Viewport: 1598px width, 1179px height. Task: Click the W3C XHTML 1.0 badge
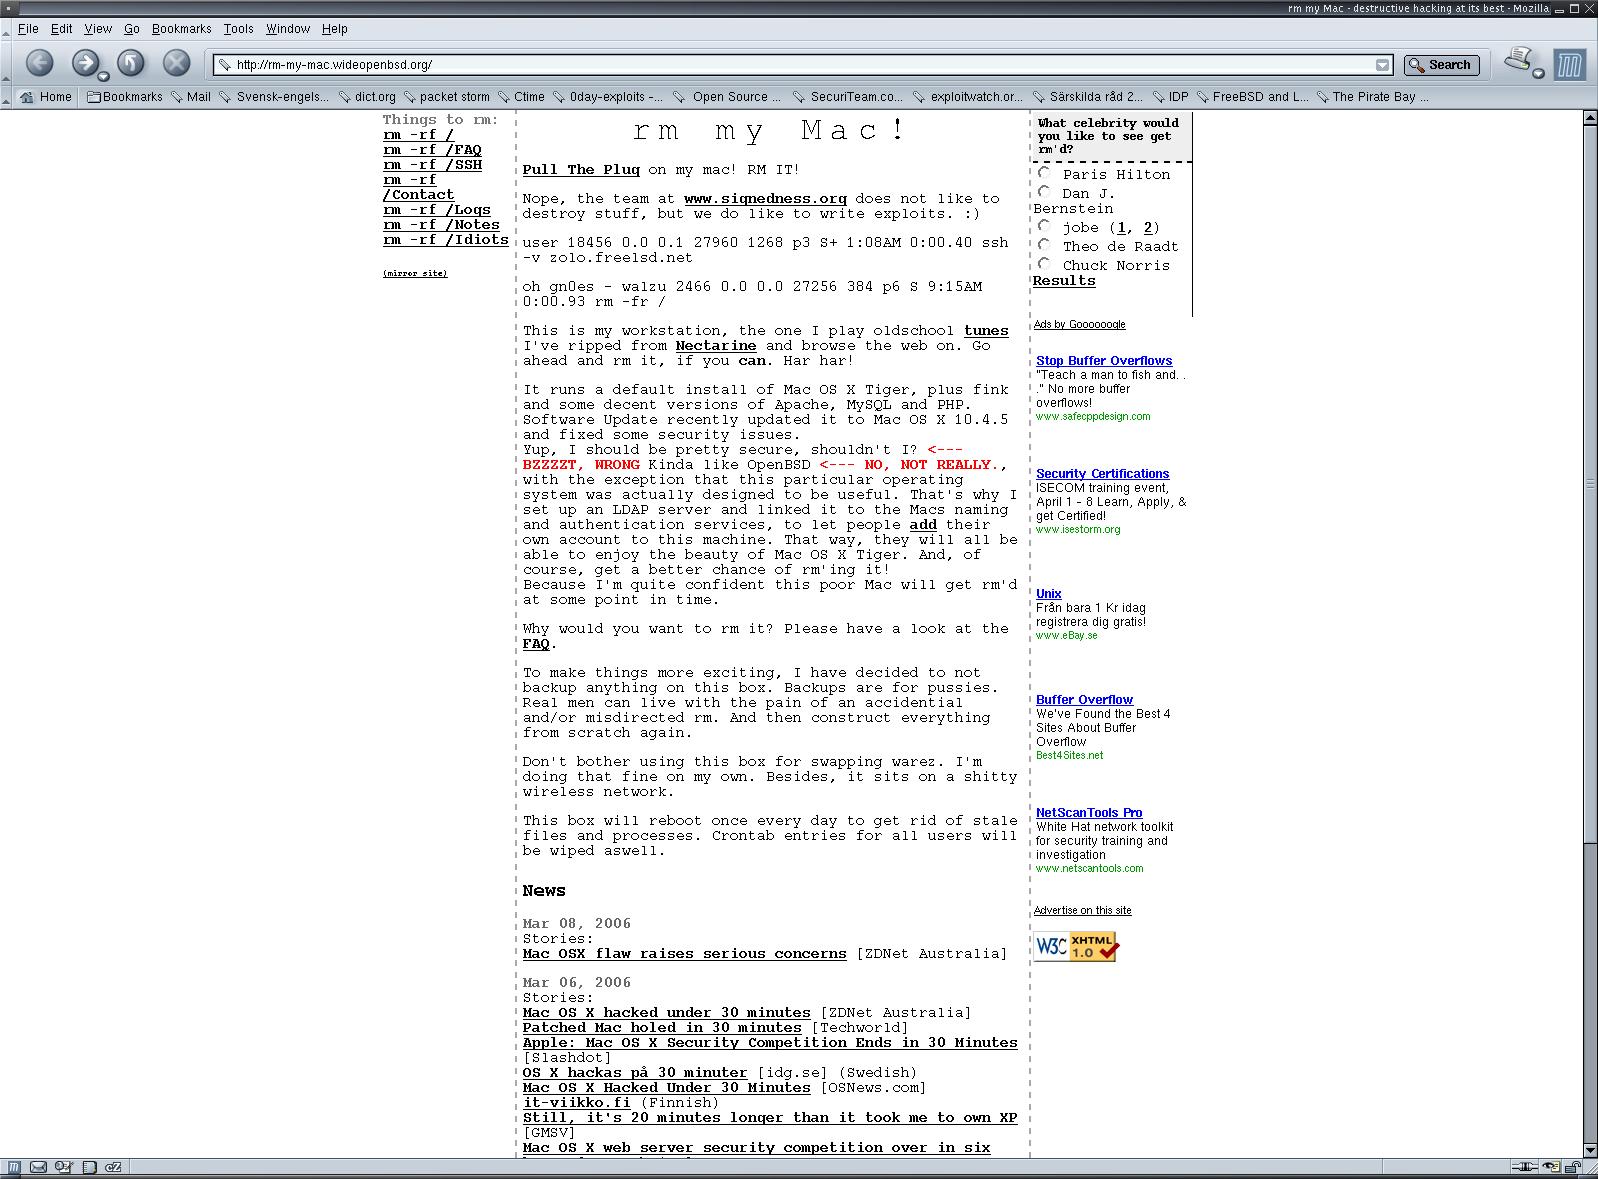point(1076,947)
